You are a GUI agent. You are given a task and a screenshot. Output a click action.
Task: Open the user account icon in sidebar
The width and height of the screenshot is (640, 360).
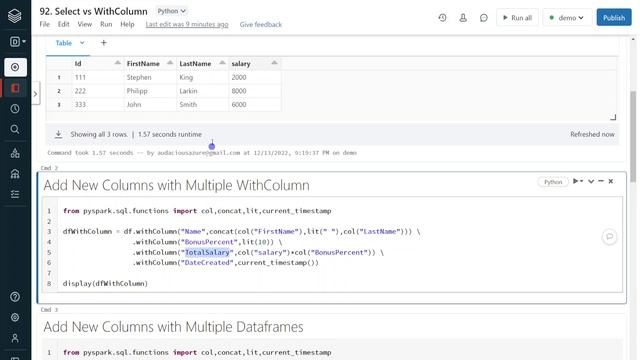pos(15,338)
